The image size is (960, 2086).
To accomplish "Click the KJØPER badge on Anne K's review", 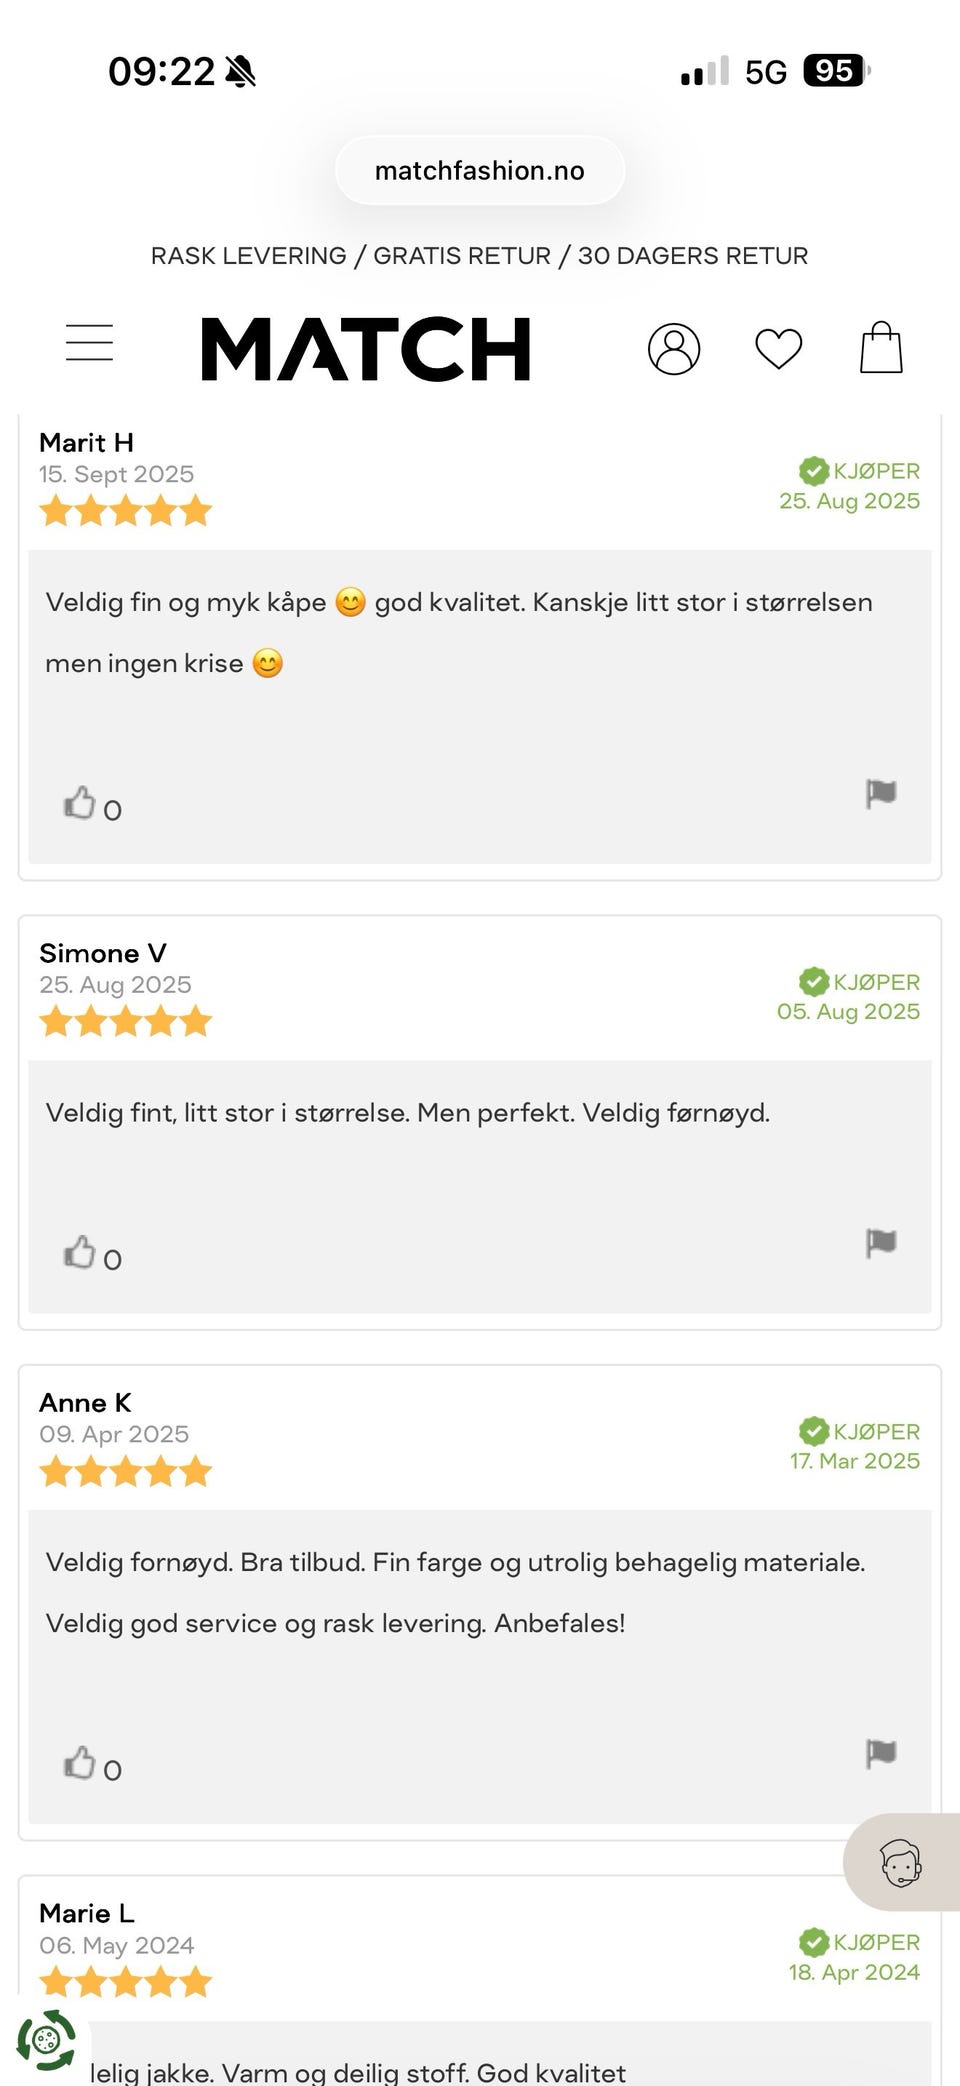I will (x=860, y=1431).
